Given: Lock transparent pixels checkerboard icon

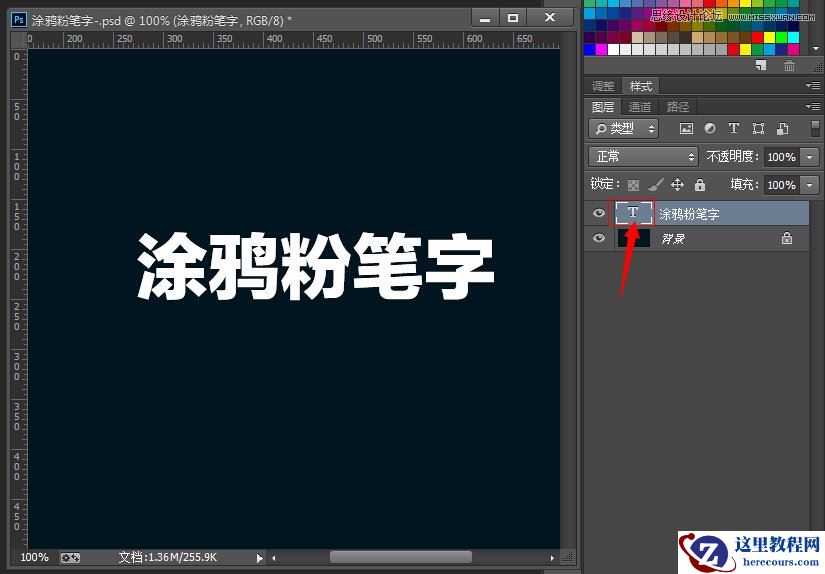Looking at the screenshot, I should (x=633, y=185).
